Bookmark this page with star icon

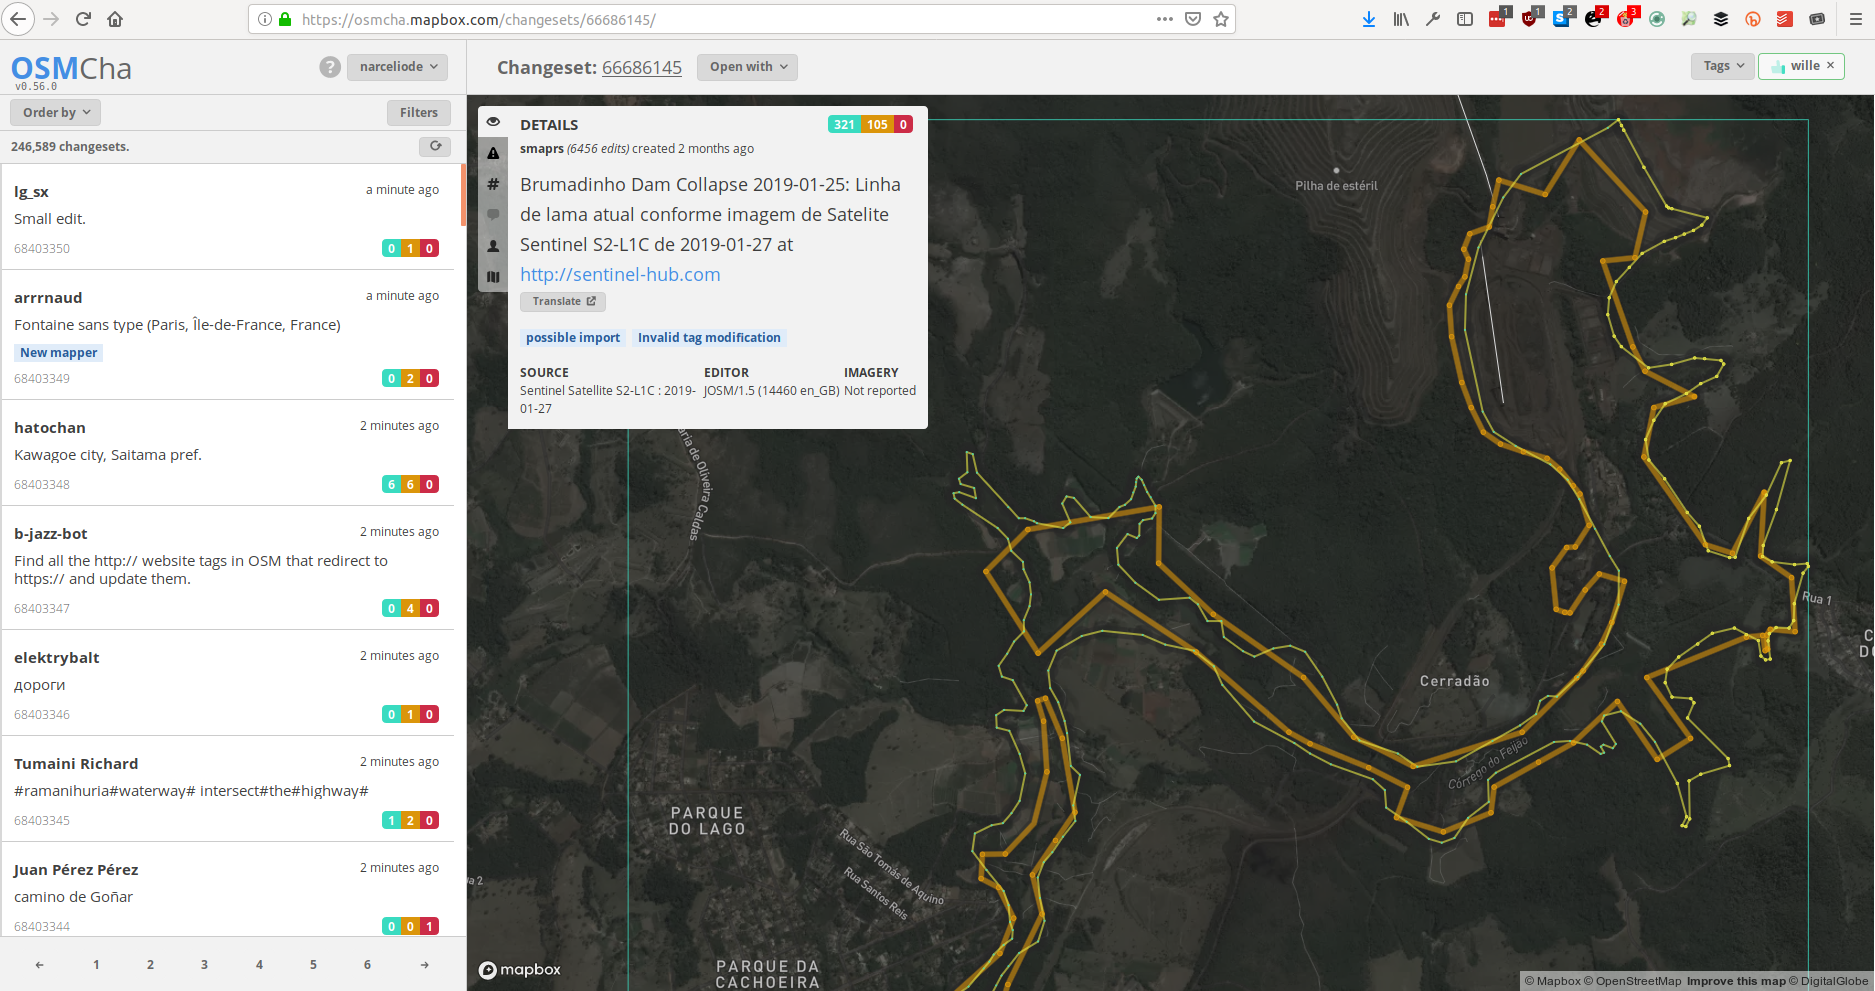pyautogui.click(x=1221, y=19)
